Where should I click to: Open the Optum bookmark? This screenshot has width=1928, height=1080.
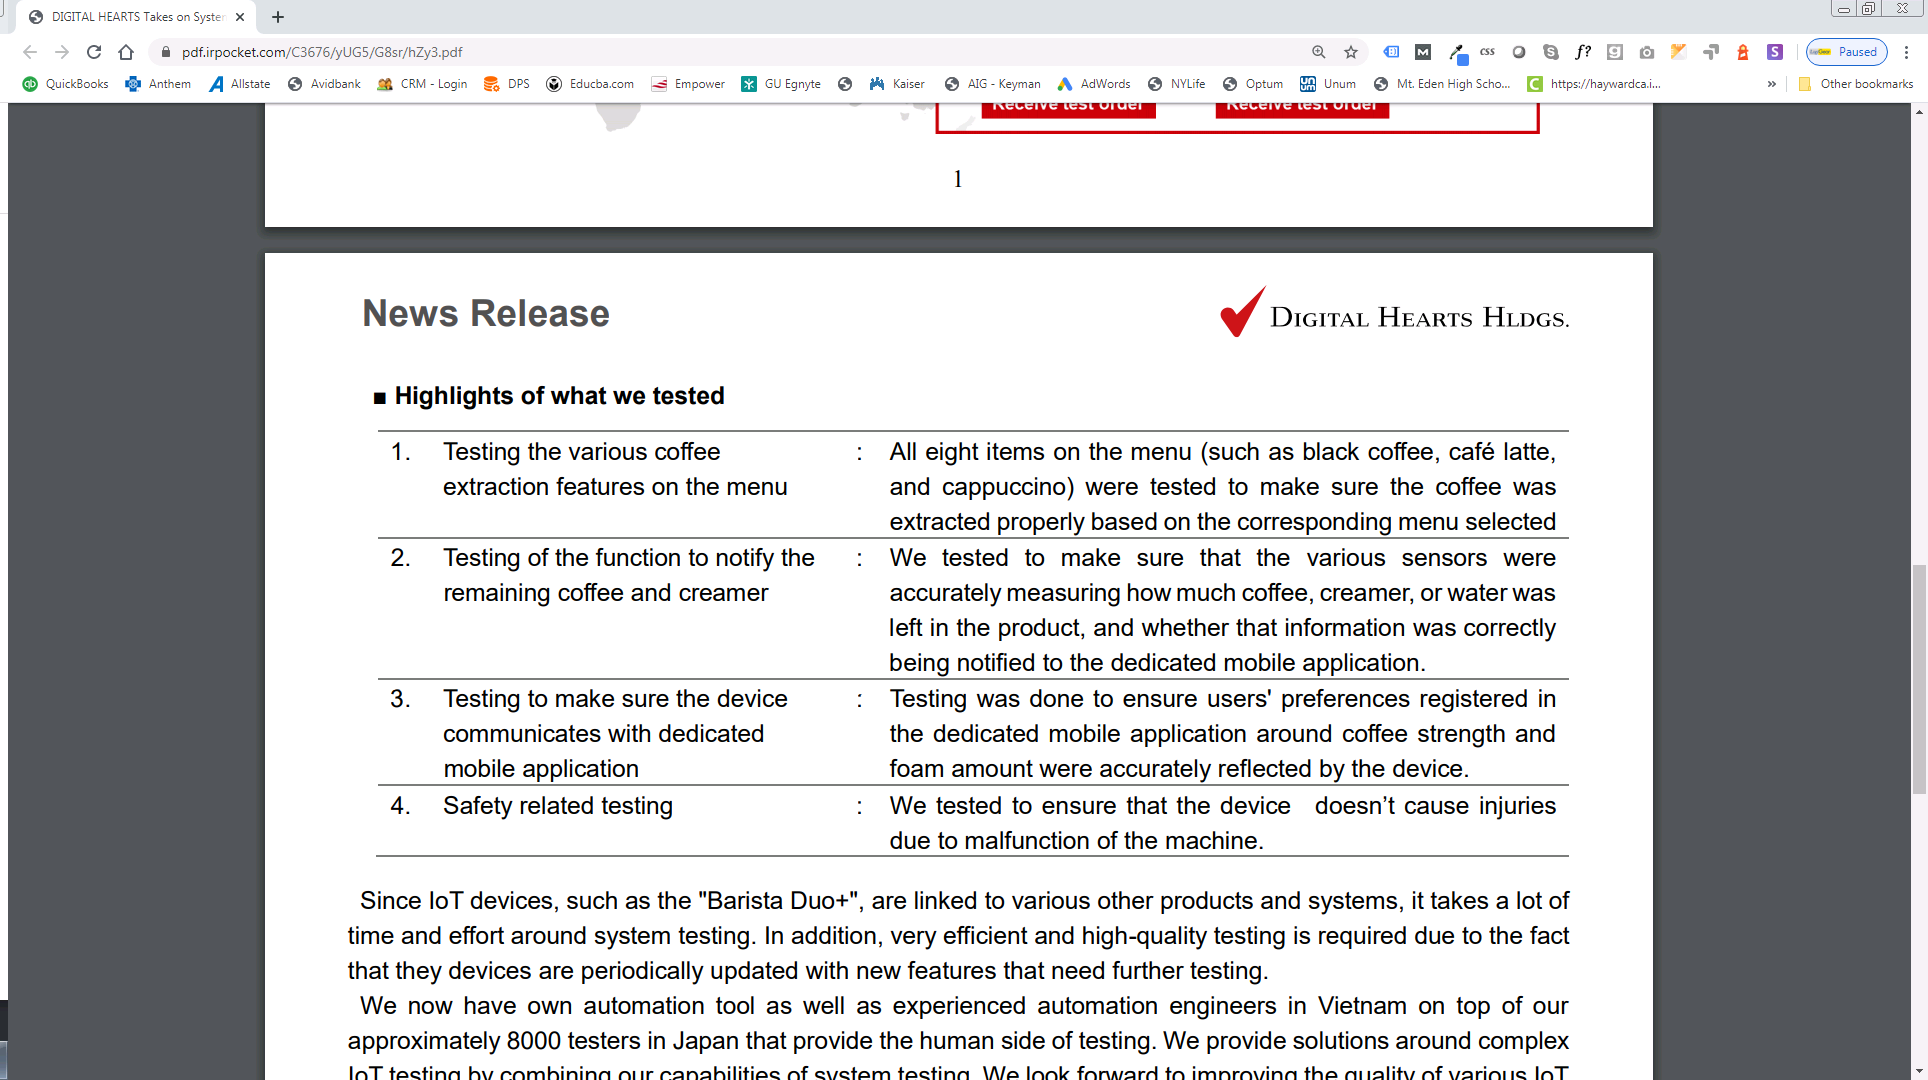tap(1253, 84)
